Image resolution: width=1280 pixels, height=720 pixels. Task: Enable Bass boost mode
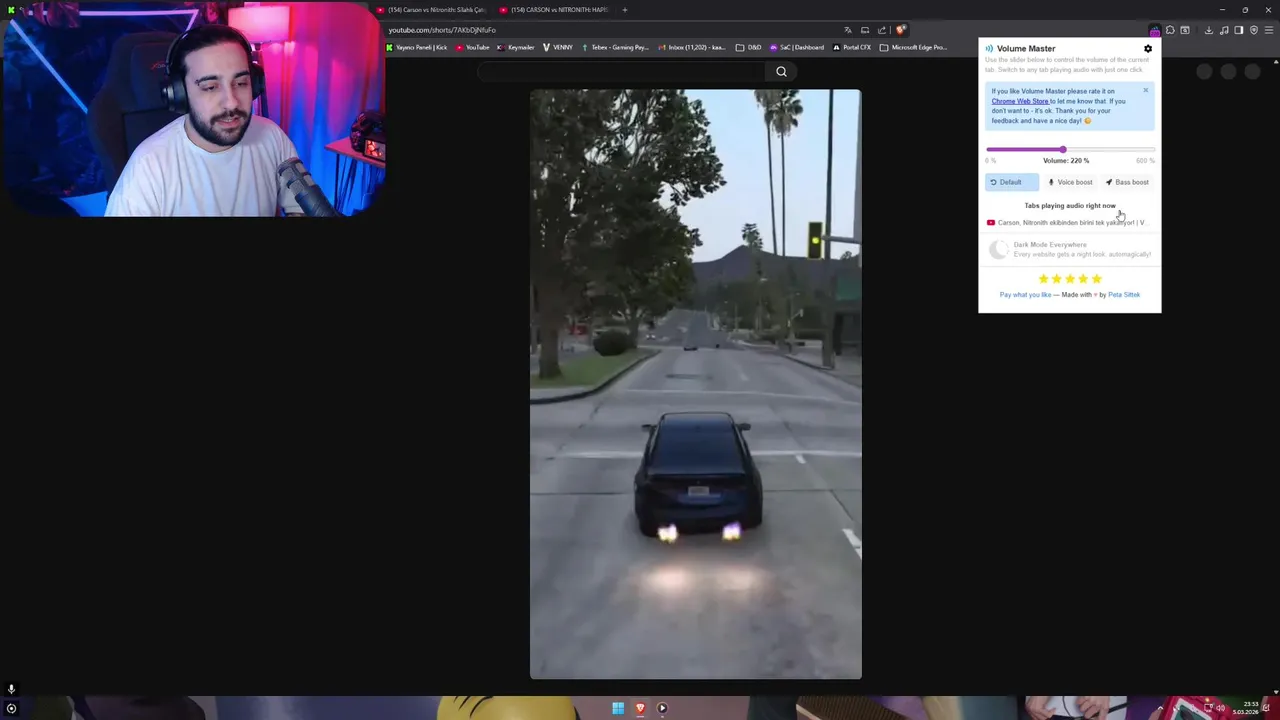click(x=1127, y=182)
